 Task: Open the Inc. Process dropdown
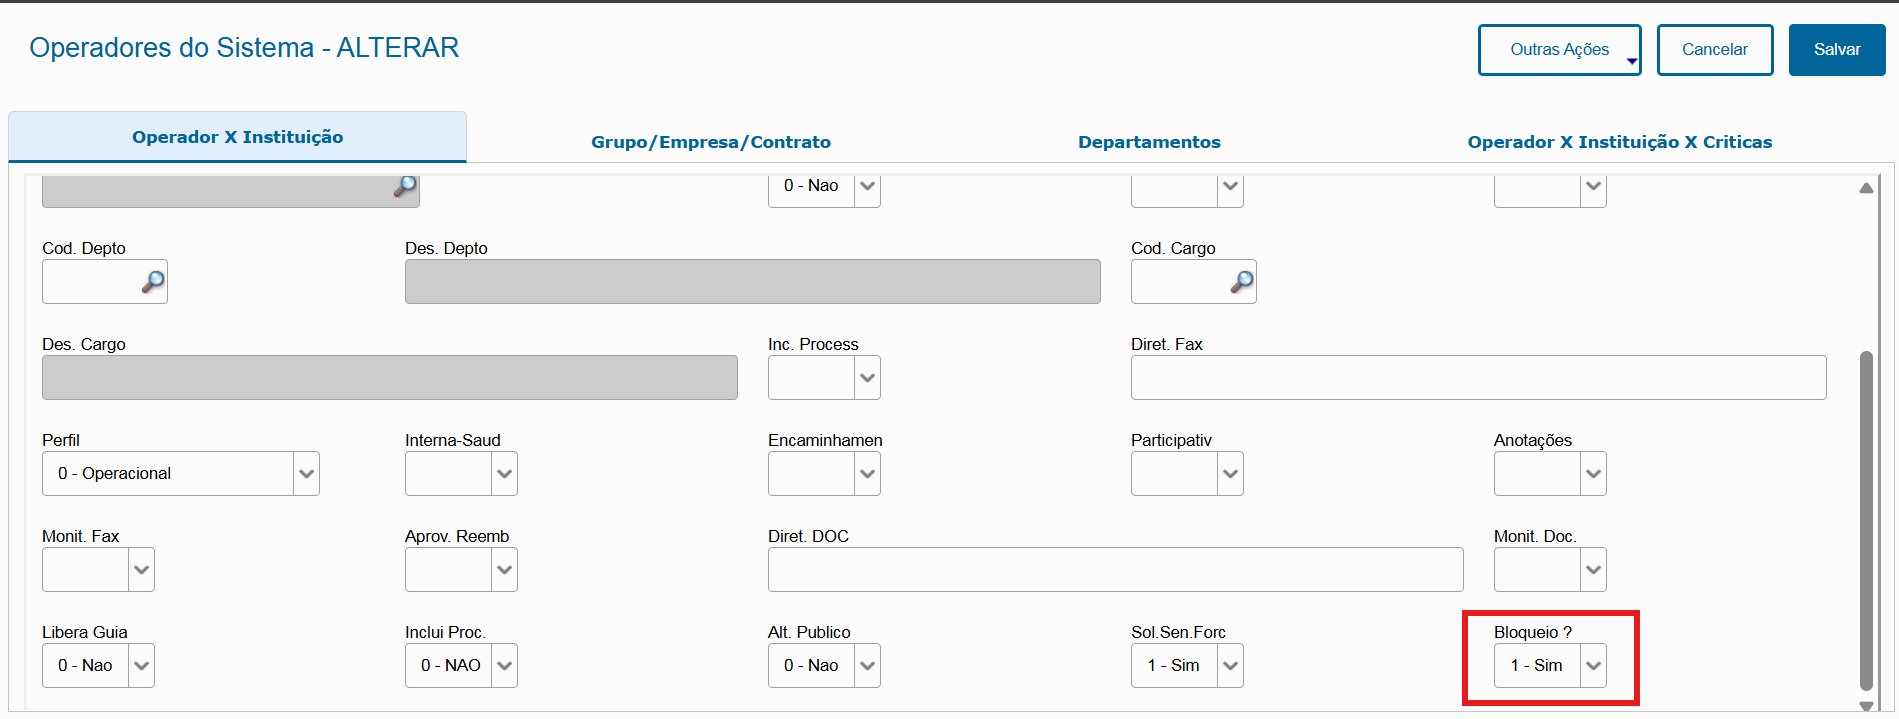pos(867,378)
